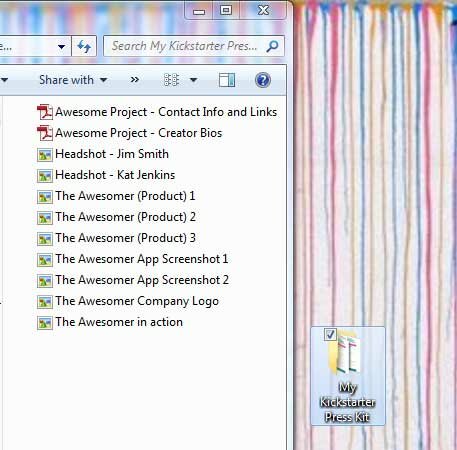
Task: Select file The Awesomer App Screenshot 2
Action: [x=133, y=280]
